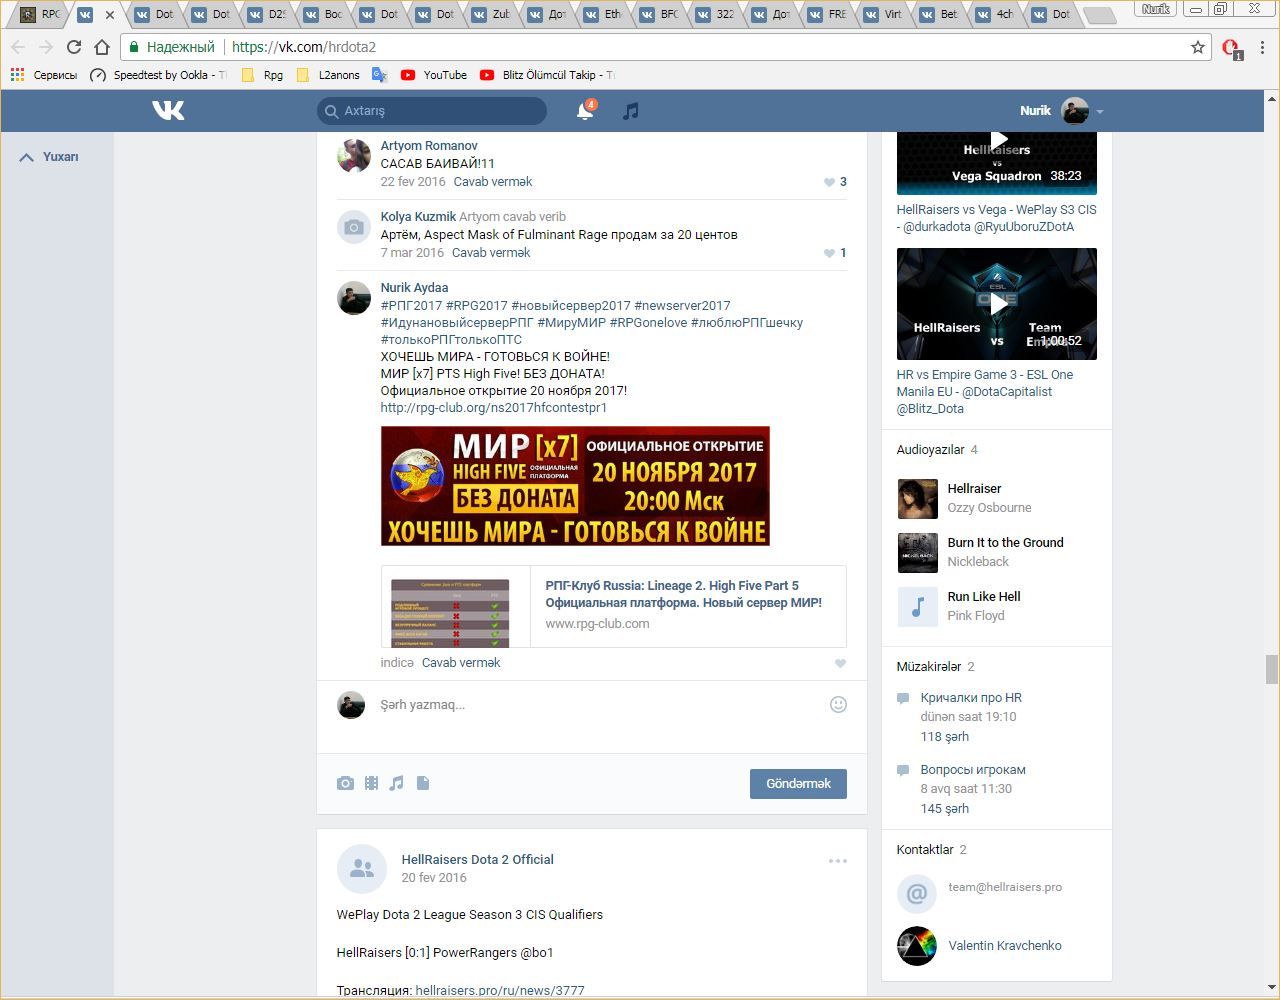Go to browser home page icon
Viewport: 1280px width, 1000px height.
[x=101, y=47]
